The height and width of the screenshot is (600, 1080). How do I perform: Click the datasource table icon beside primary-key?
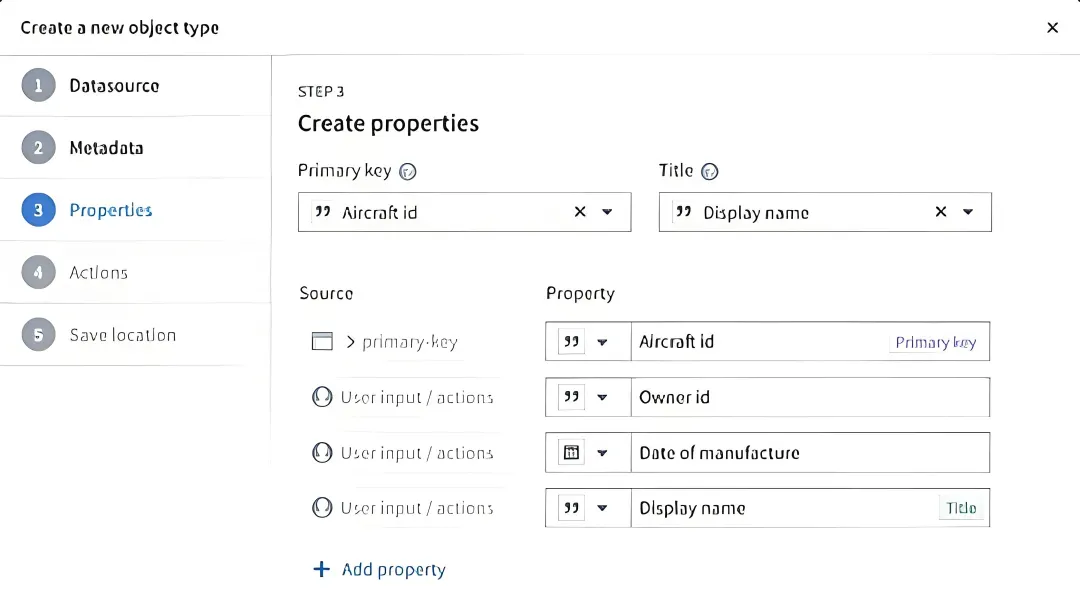pos(322,342)
